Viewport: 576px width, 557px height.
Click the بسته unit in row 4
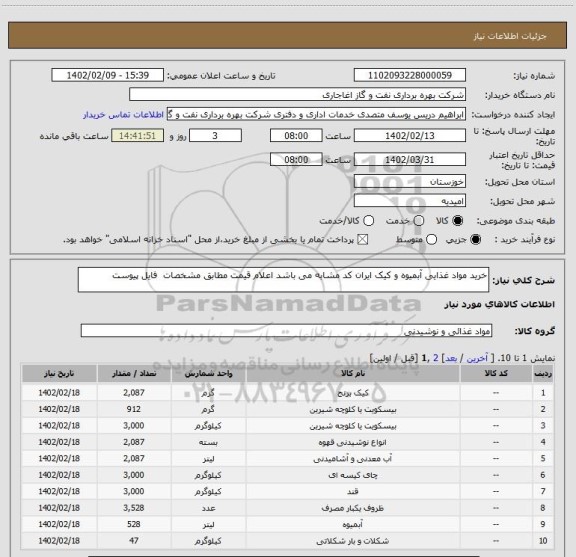(208, 442)
